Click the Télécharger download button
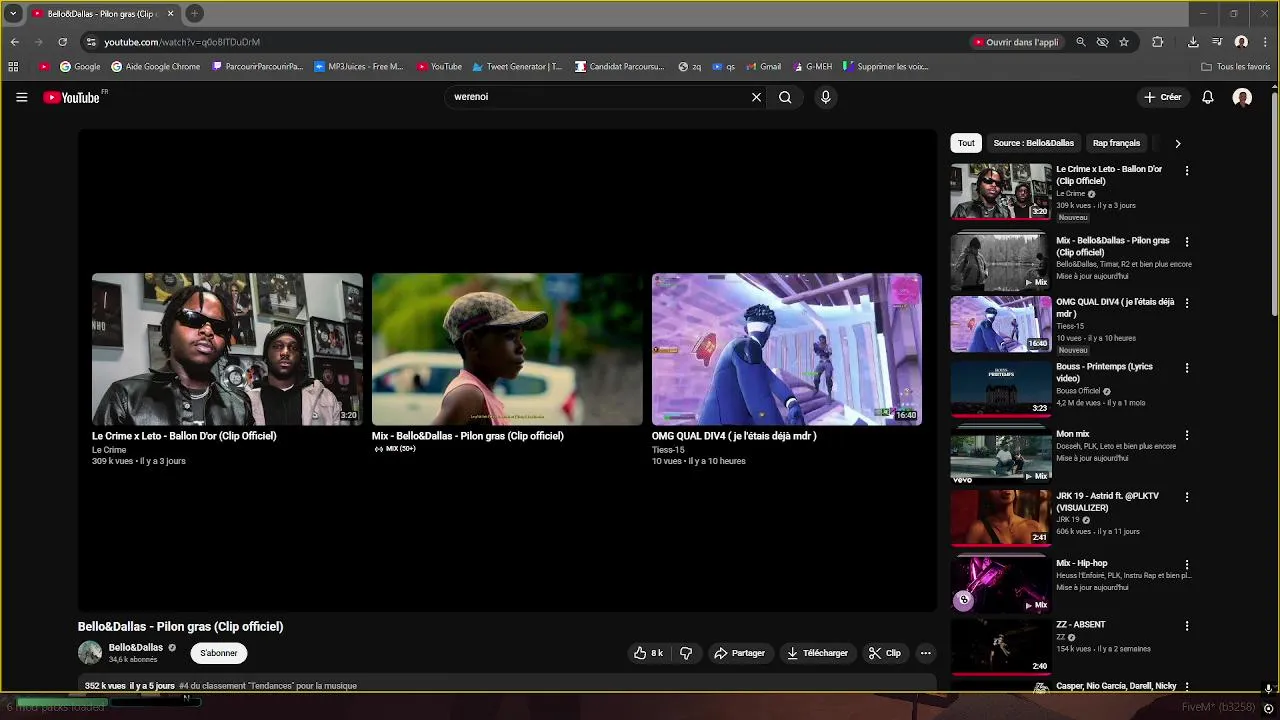Screen dimensions: 1280x720 [x=817, y=653]
